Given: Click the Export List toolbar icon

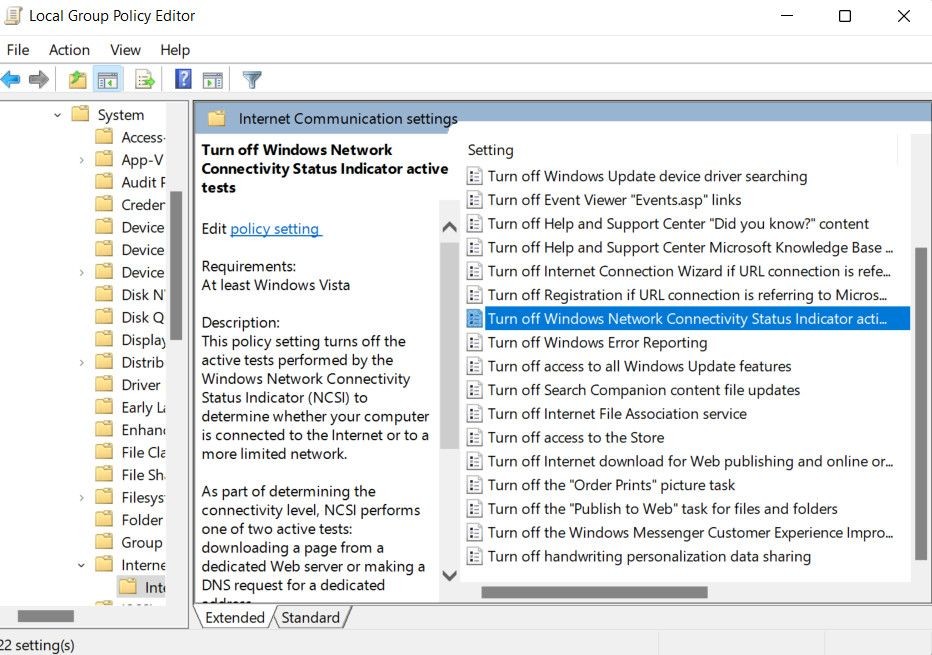Looking at the screenshot, I should coord(144,79).
